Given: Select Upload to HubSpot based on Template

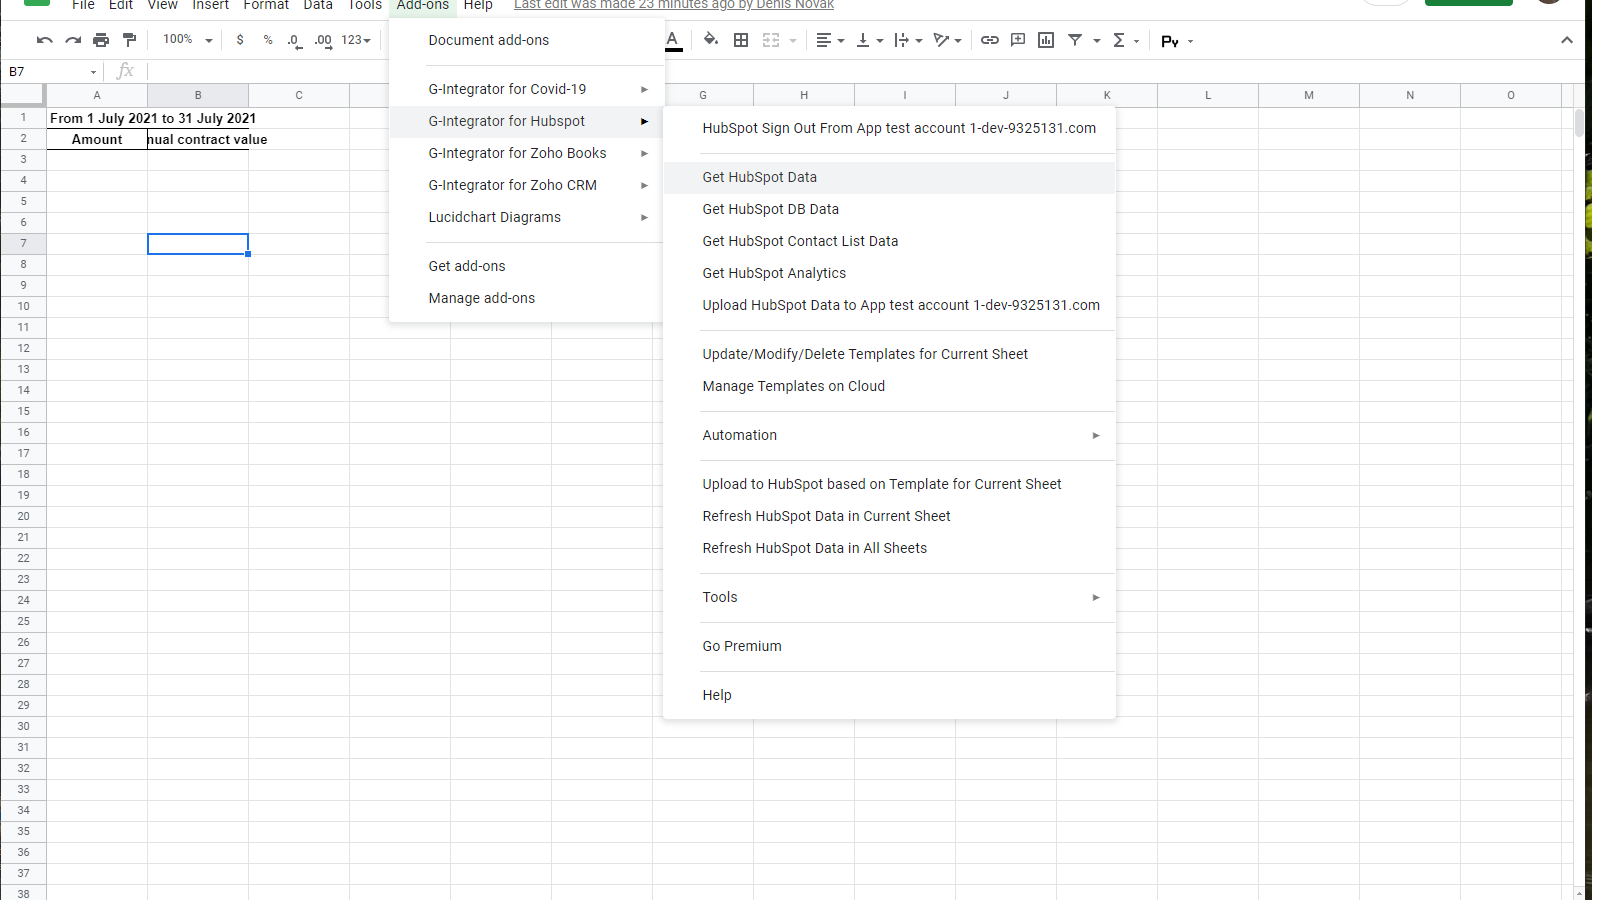Looking at the screenshot, I should click(889, 484).
